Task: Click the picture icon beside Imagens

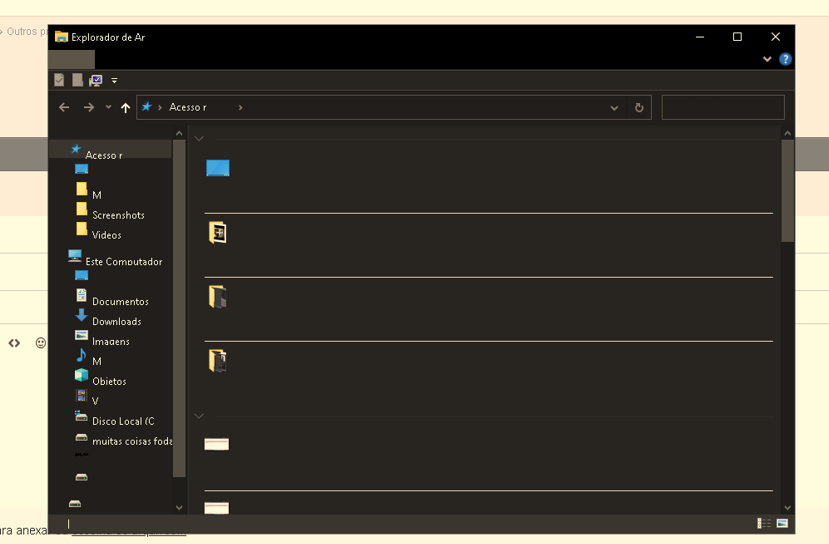Action: pyautogui.click(x=81, y=335)
